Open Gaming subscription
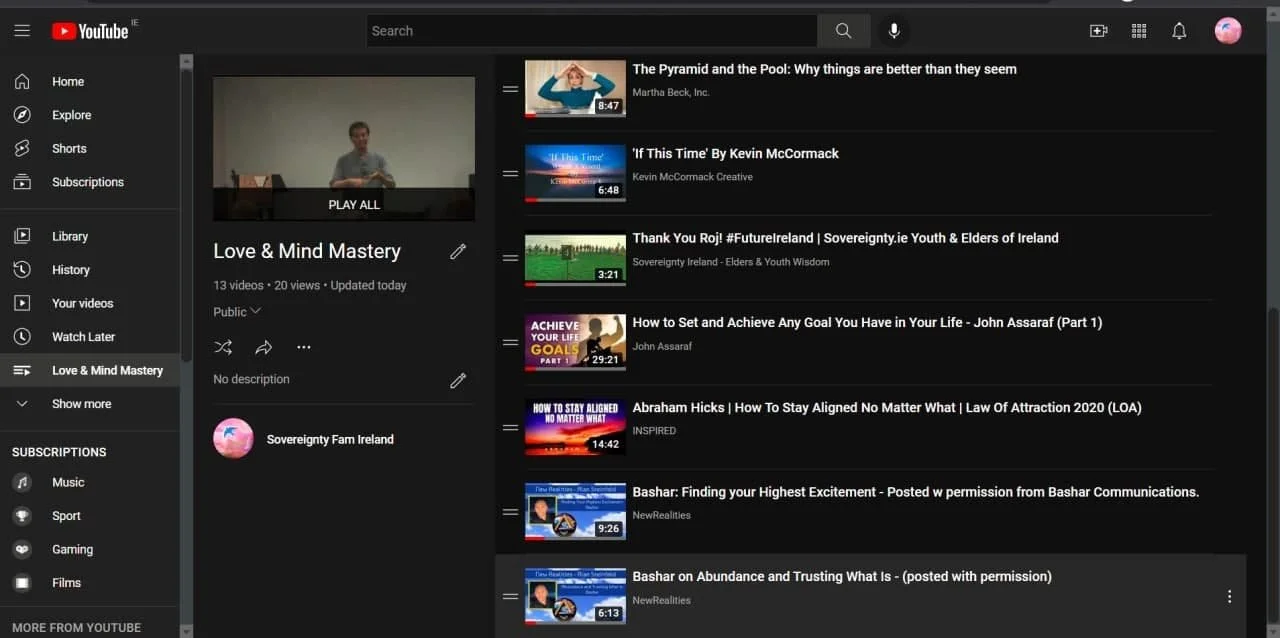This screenshot has height=638, width=1280. point(90,549)
